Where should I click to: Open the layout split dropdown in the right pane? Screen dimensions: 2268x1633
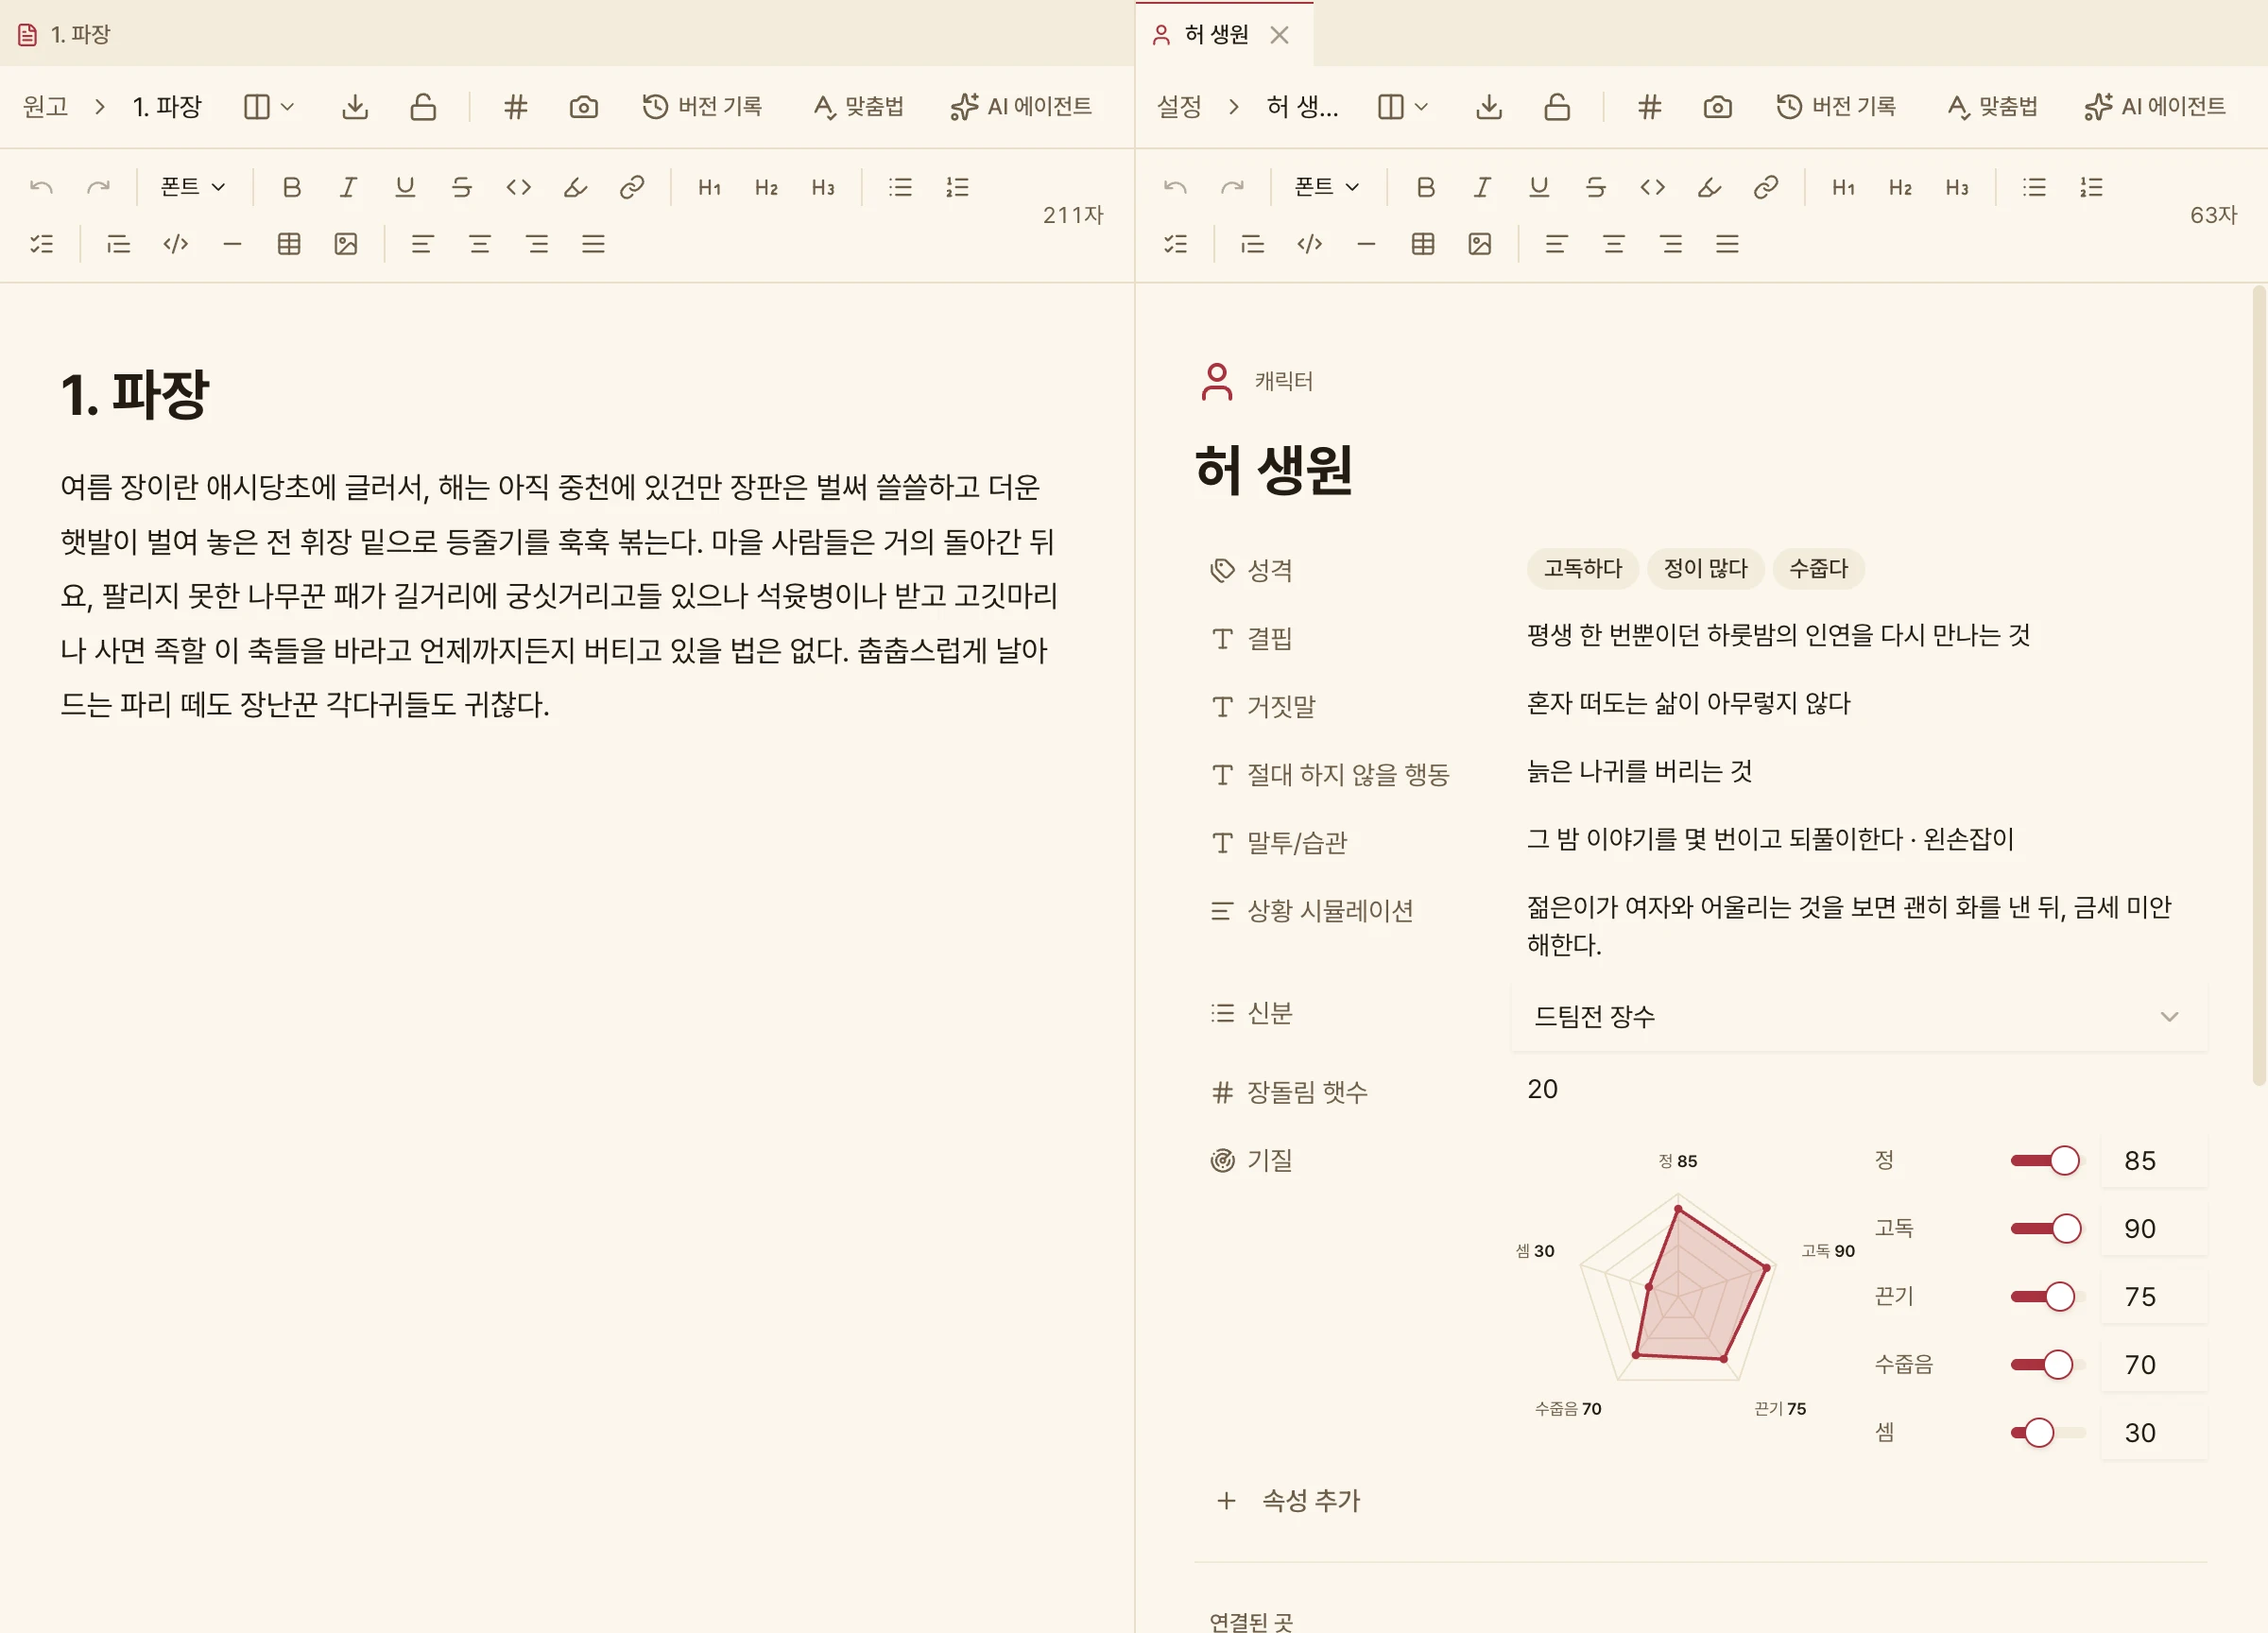tap(1402, 106)
